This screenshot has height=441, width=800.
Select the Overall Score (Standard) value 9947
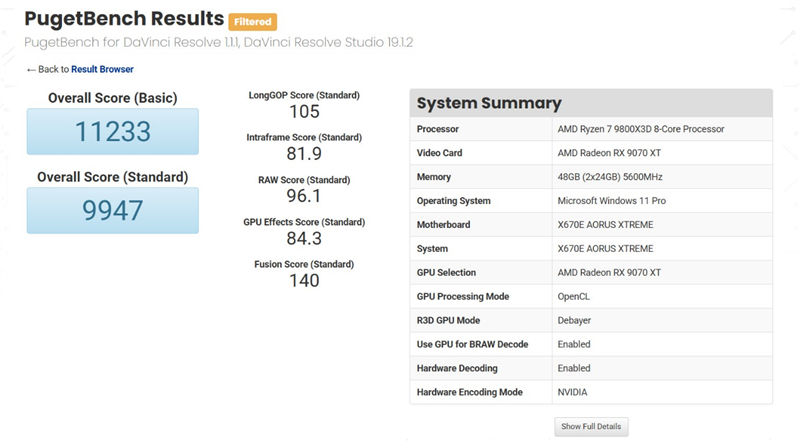click(x=113, y=210)
